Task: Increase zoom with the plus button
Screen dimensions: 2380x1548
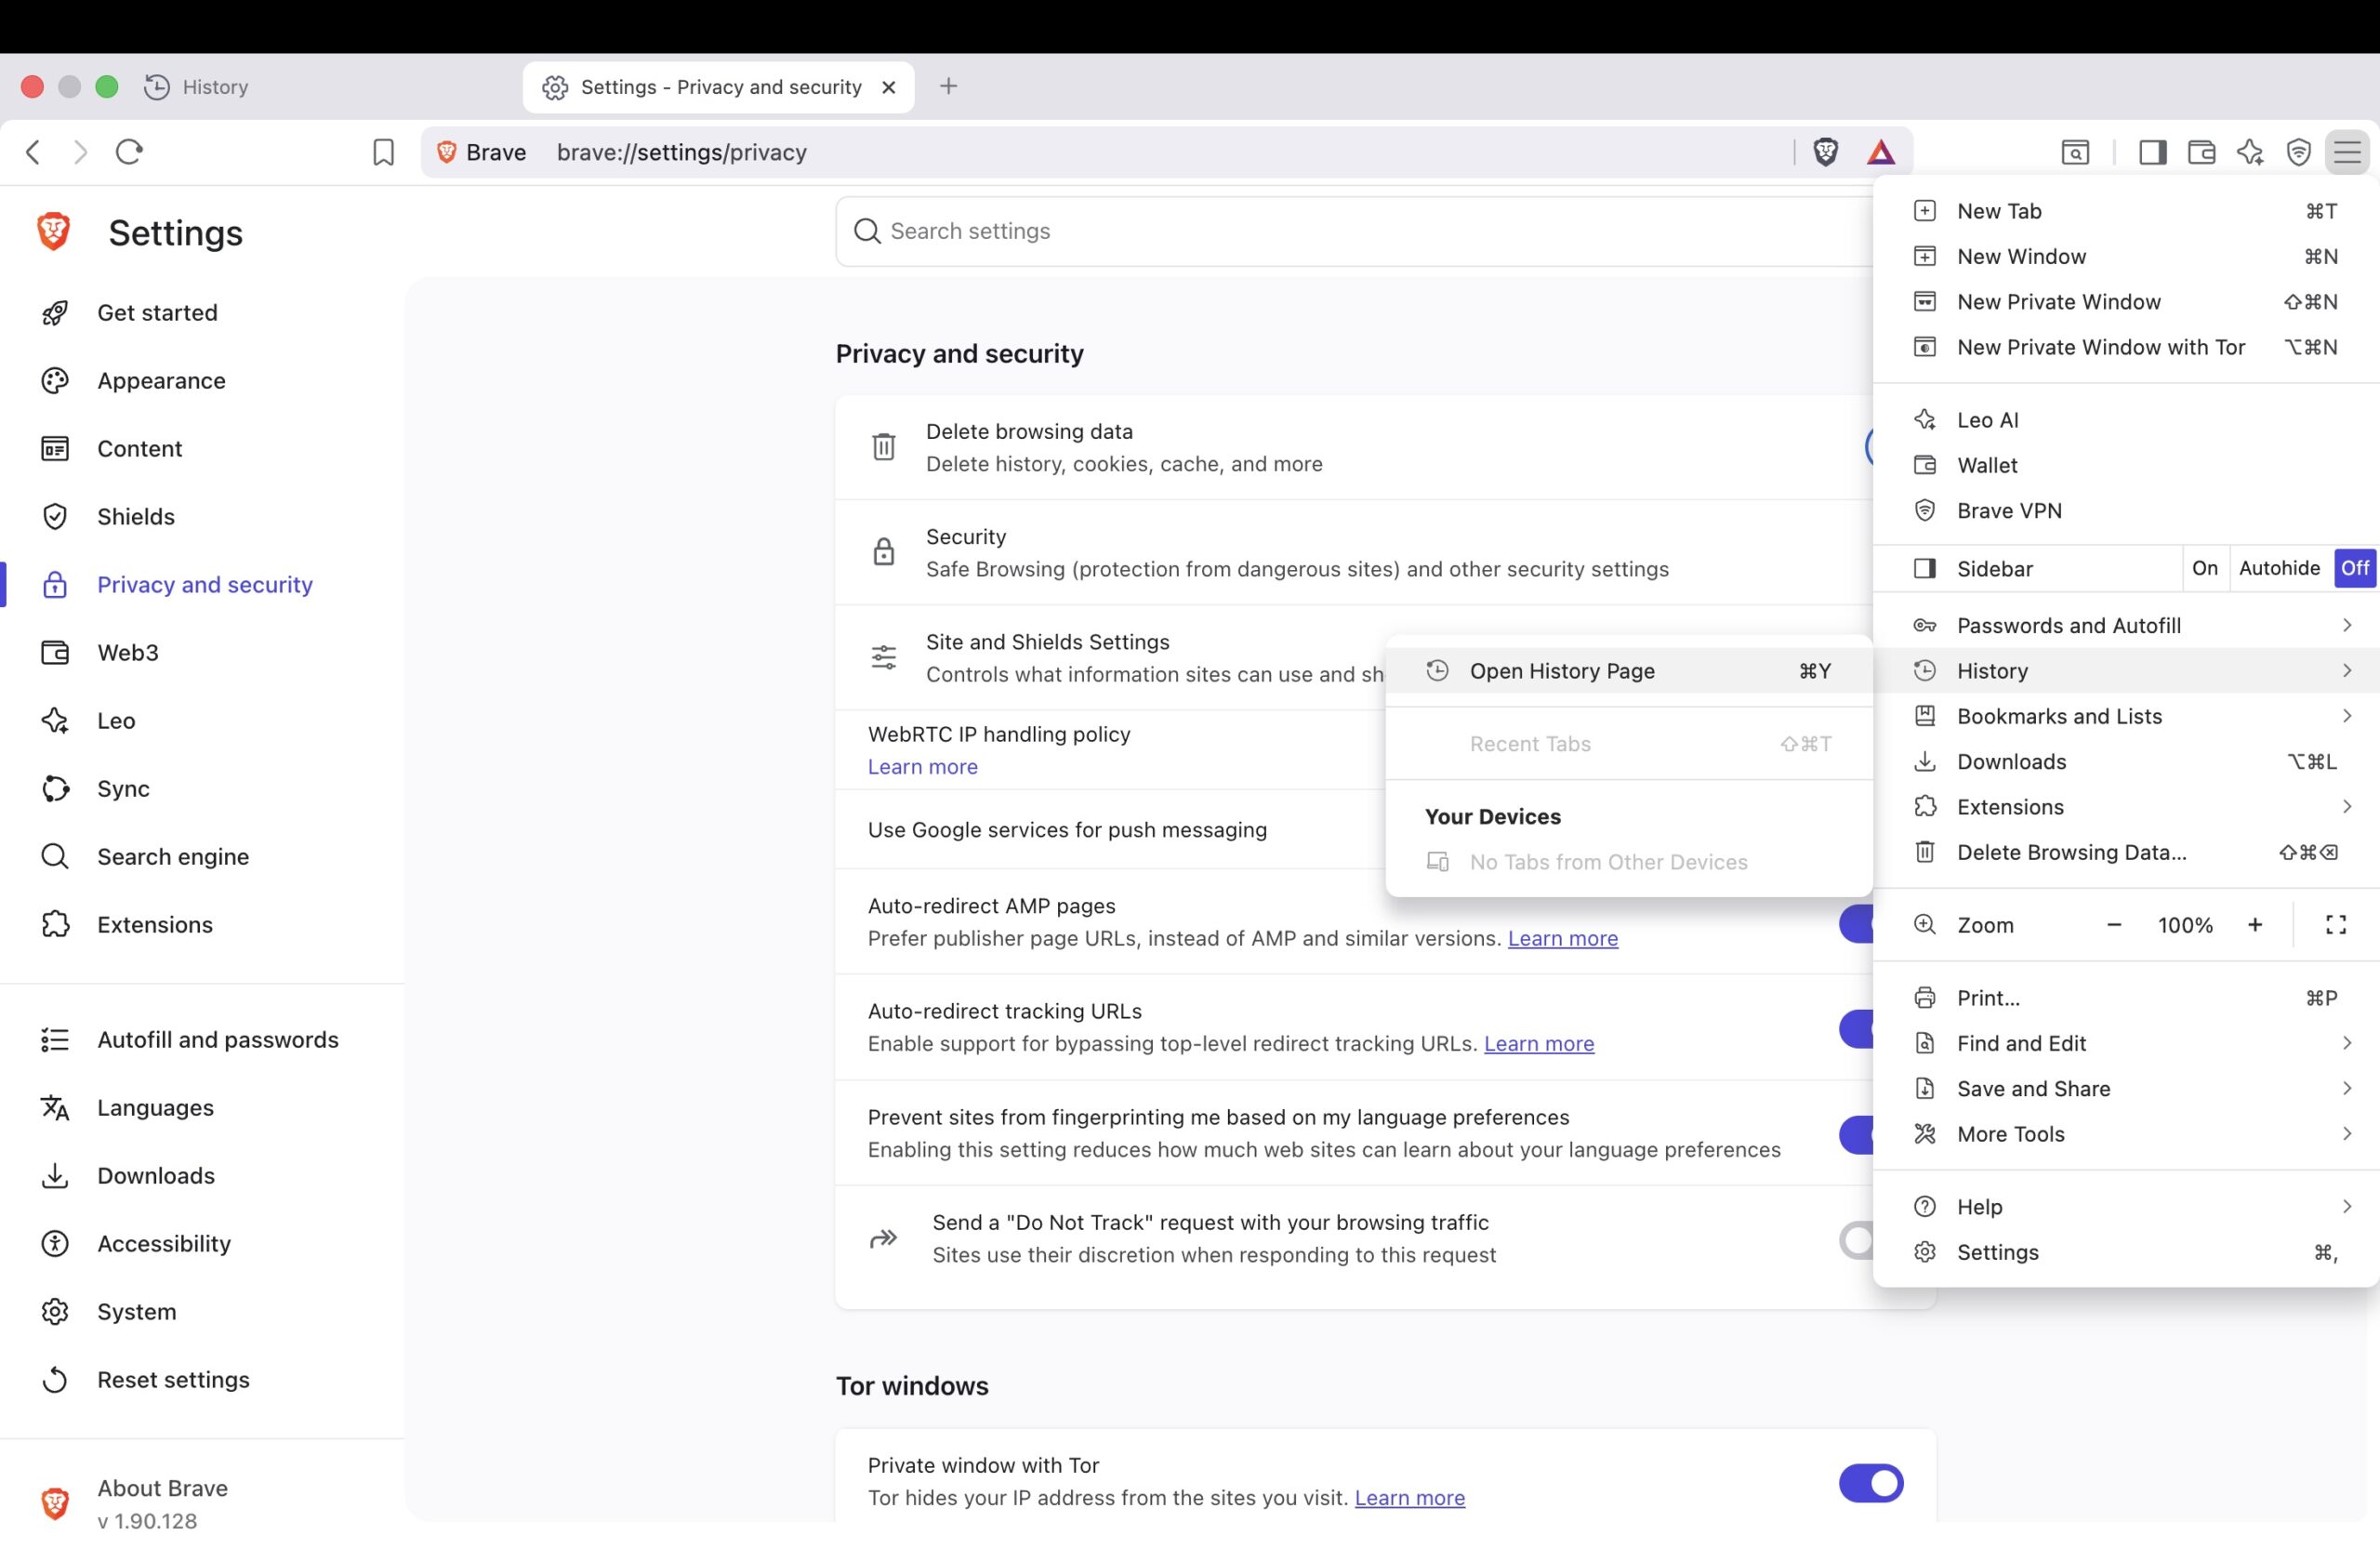Action: [x=2255, y=925]
